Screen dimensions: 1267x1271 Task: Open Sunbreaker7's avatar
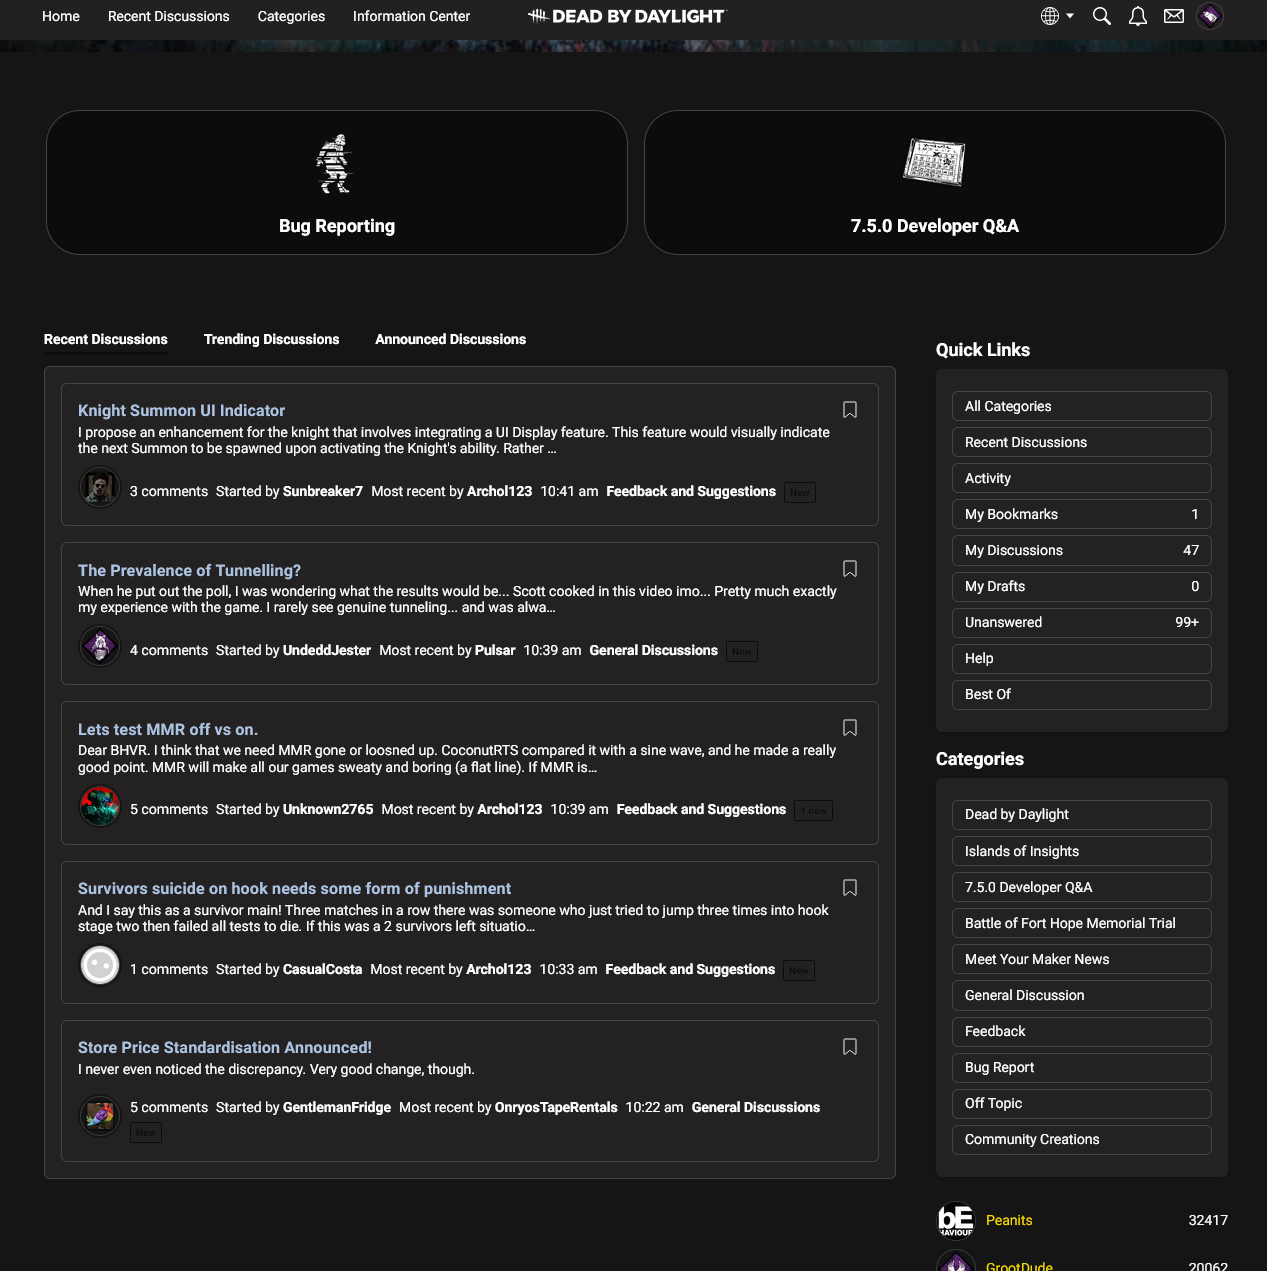click(100, 488)
